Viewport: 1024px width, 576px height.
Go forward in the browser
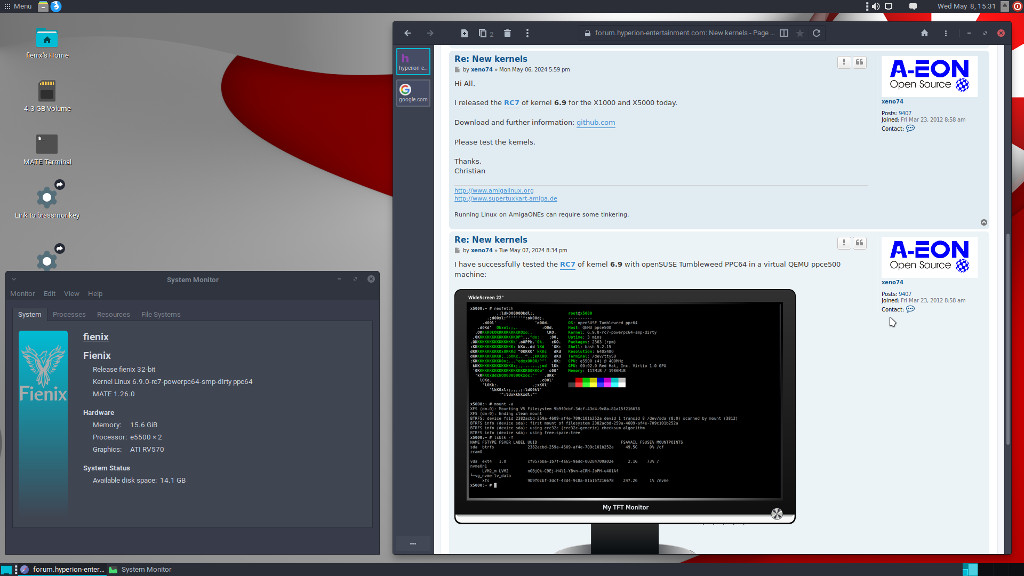tap(430, 33)
